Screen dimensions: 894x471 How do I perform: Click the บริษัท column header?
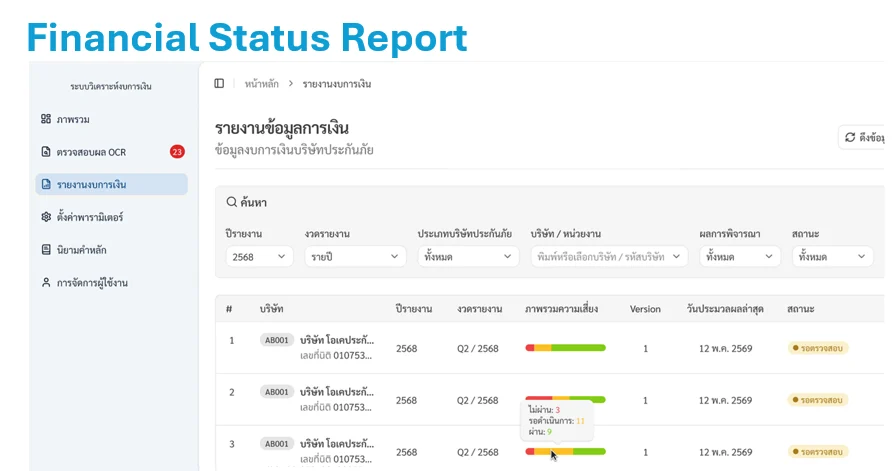coord(271,309)
